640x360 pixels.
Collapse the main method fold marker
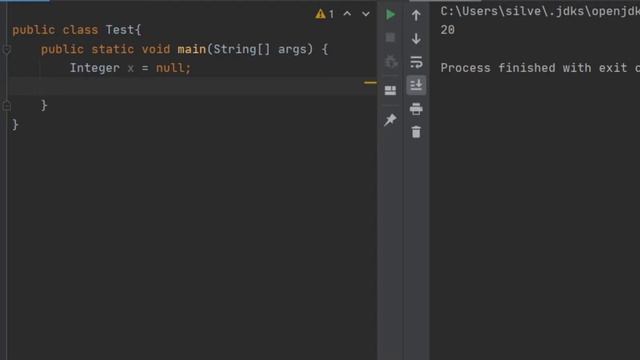pos(7,50)
